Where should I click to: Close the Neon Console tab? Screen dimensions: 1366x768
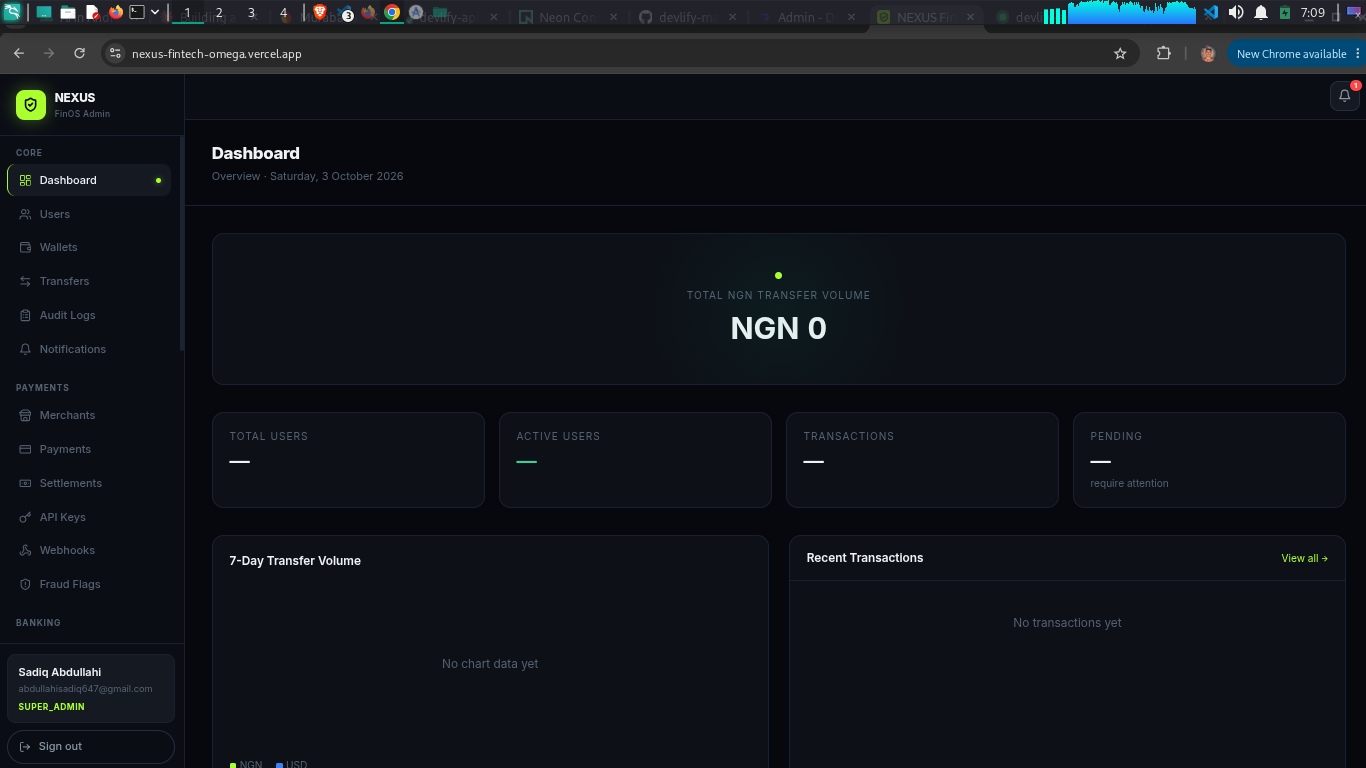pyautogui.click(x=612, y=17)
